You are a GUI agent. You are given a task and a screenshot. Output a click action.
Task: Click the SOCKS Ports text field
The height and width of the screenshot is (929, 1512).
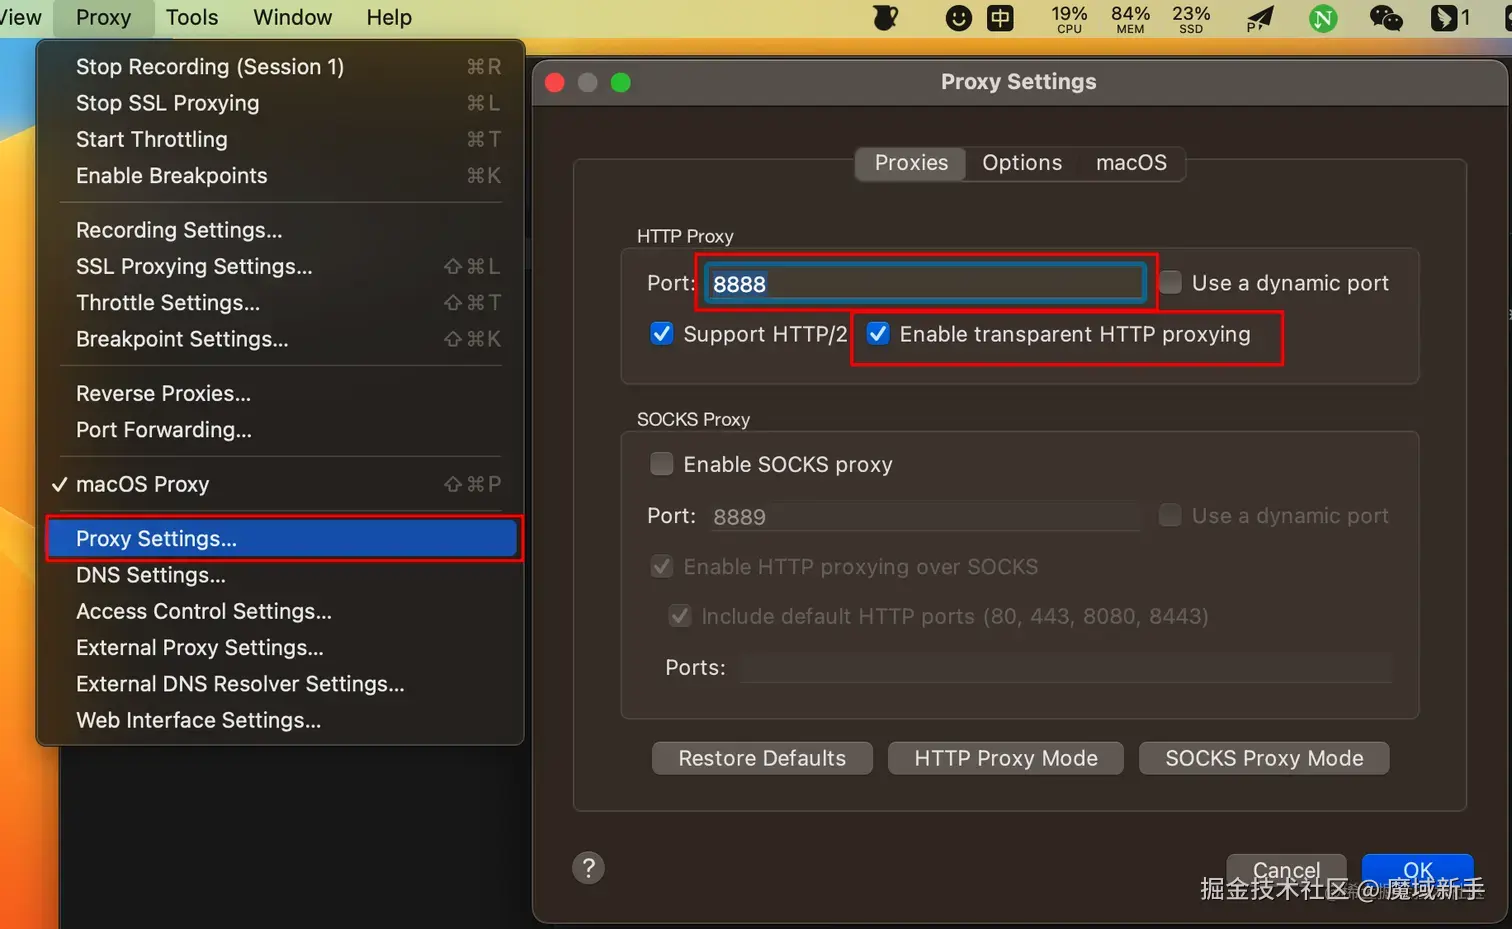(x=1066, y=668)
